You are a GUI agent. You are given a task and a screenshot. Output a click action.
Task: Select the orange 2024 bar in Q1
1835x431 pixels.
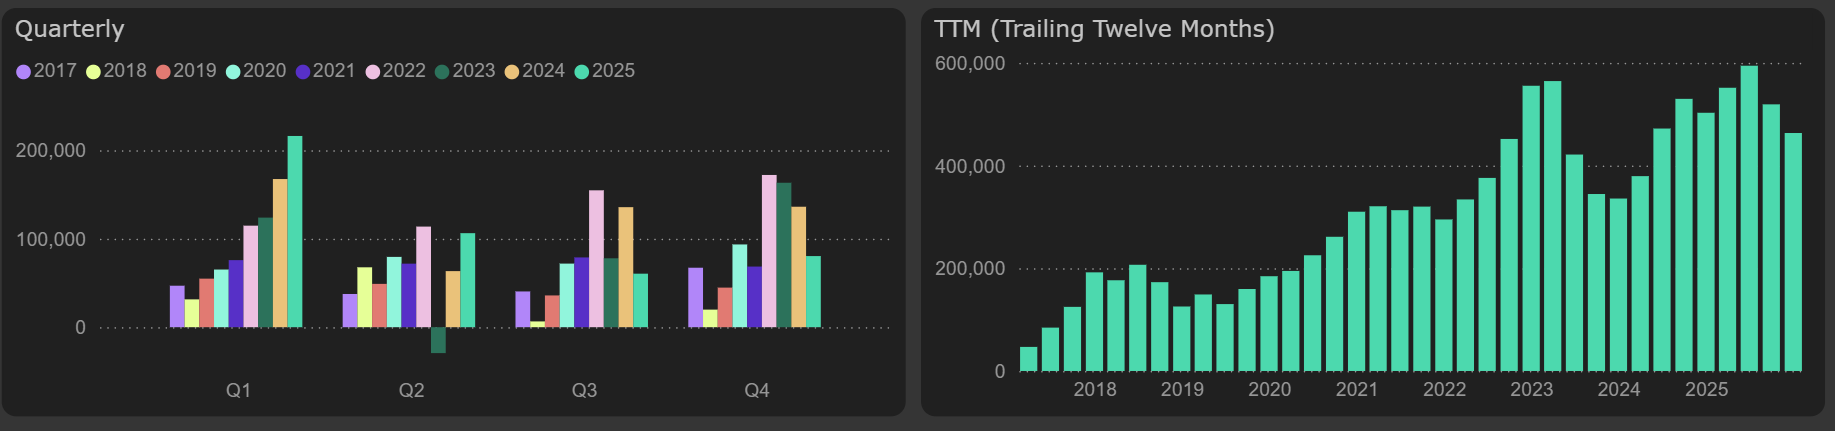click(x=280, y=253)
